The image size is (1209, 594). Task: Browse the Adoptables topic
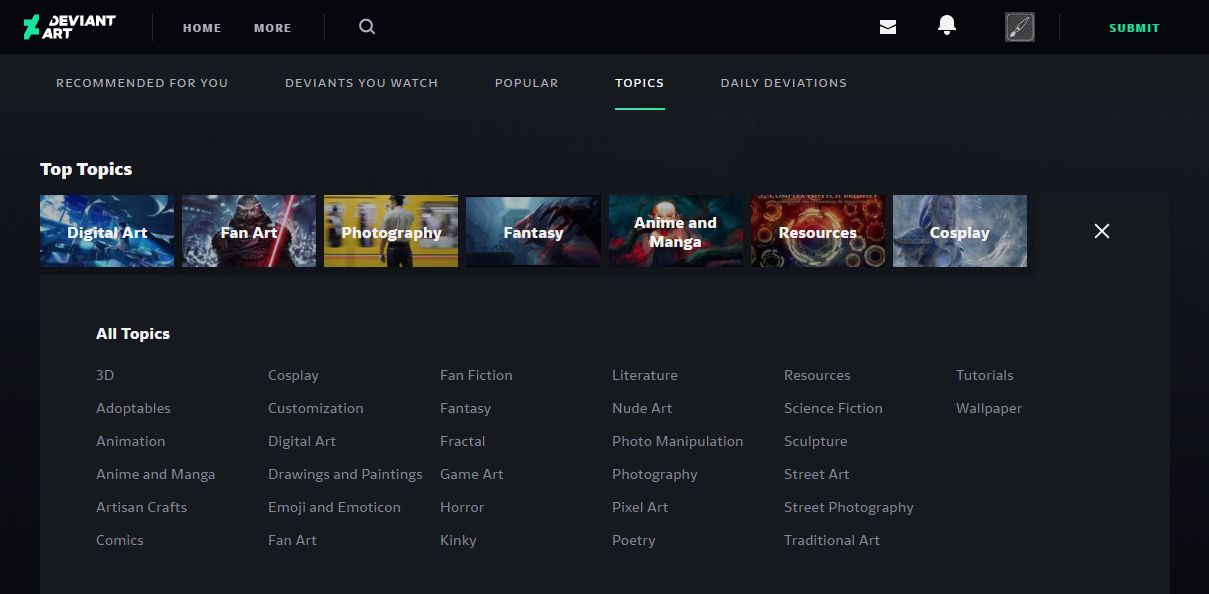(x=133, y=408)
